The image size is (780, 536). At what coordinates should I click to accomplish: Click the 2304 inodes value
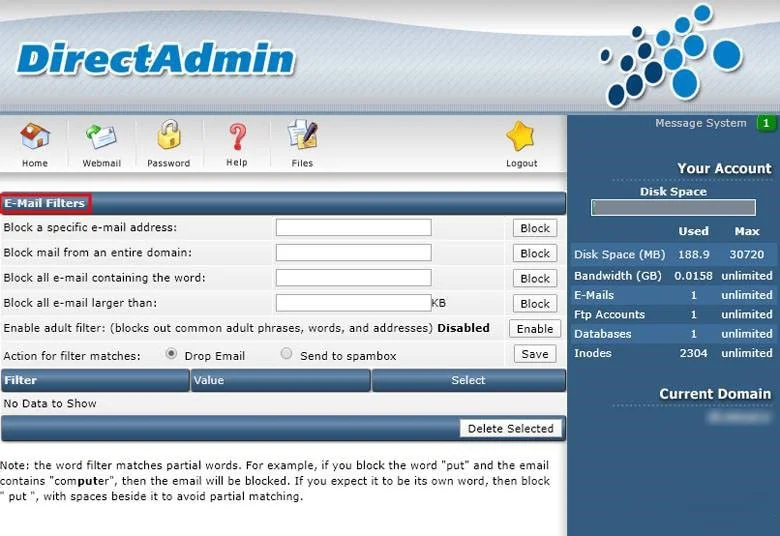(693, 353)
